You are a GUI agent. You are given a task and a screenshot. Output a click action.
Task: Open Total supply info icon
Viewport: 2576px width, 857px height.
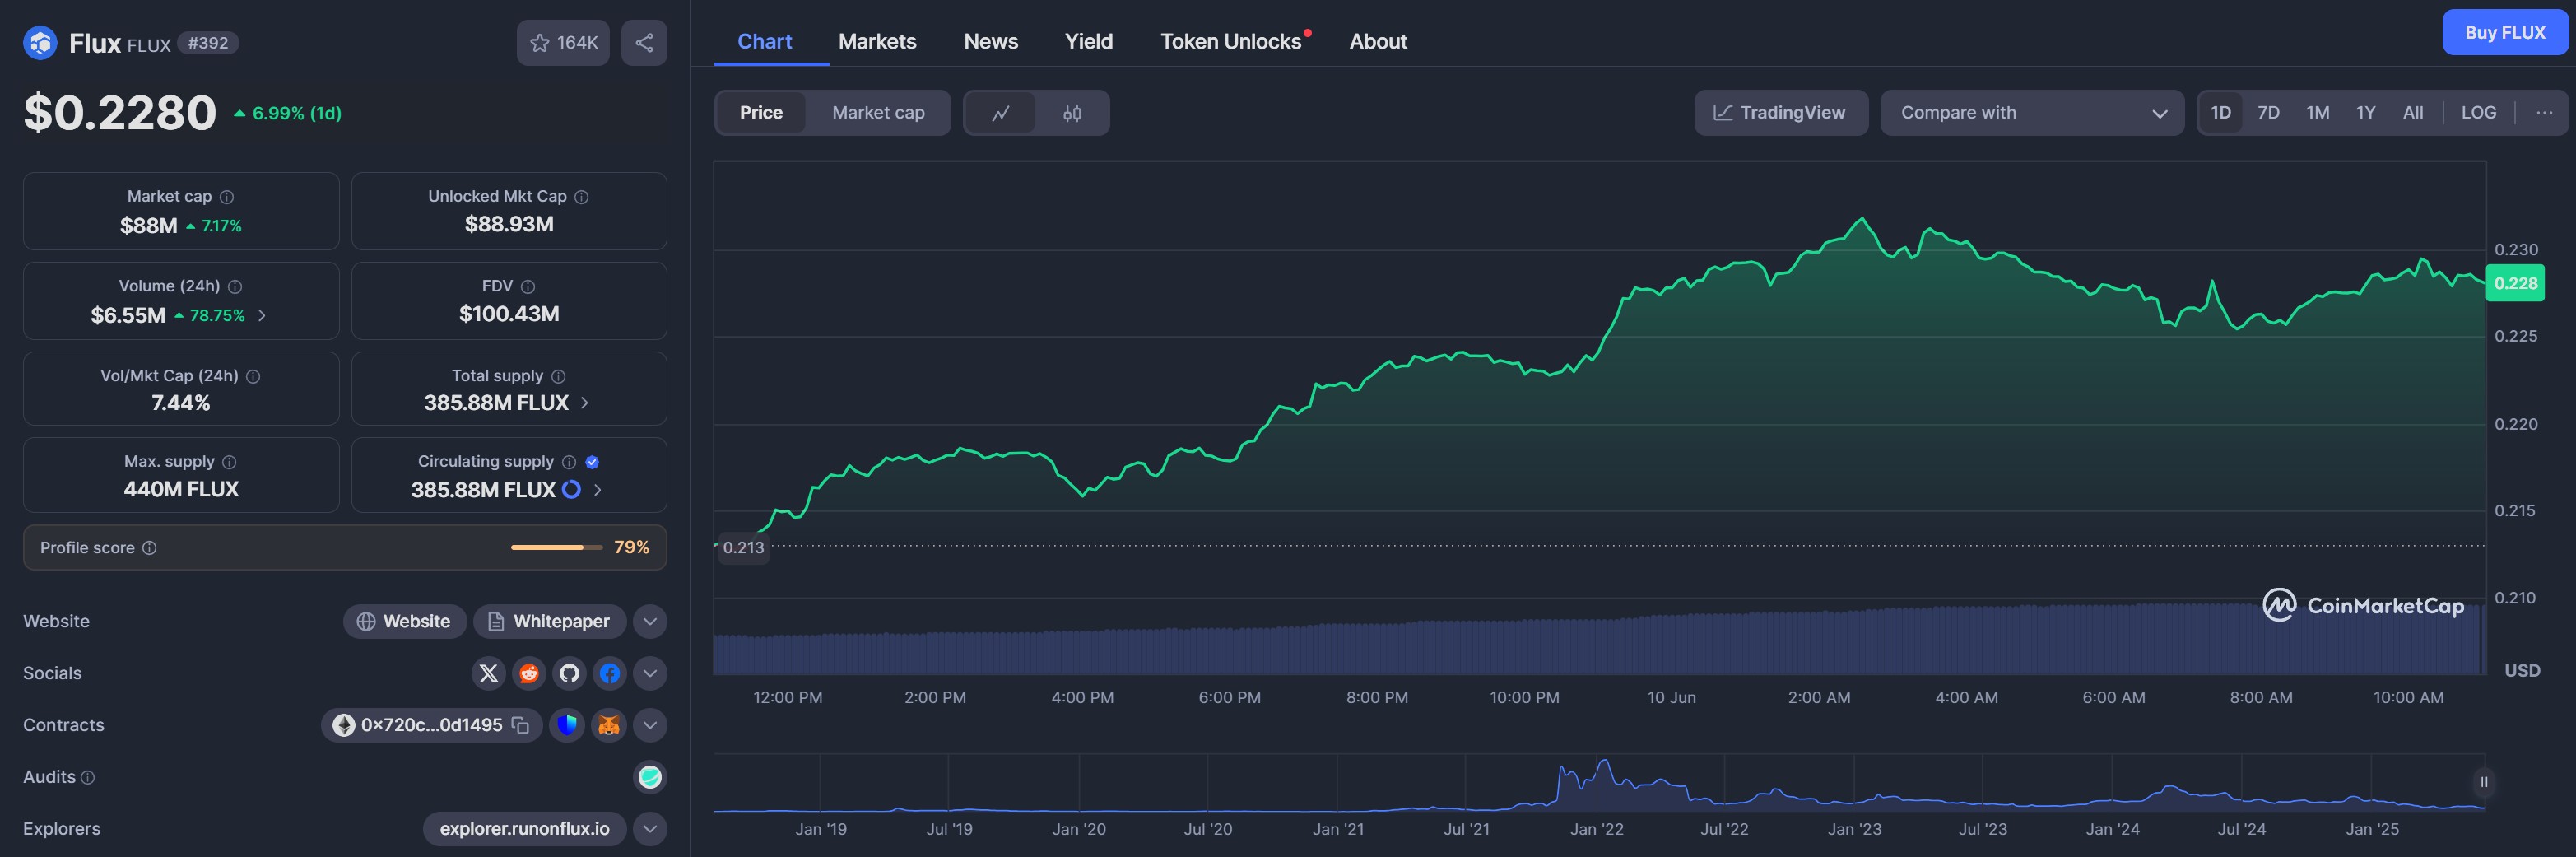559,377
